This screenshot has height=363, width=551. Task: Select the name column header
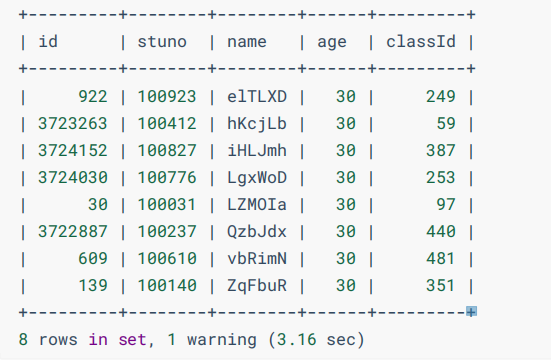point(247,42)
